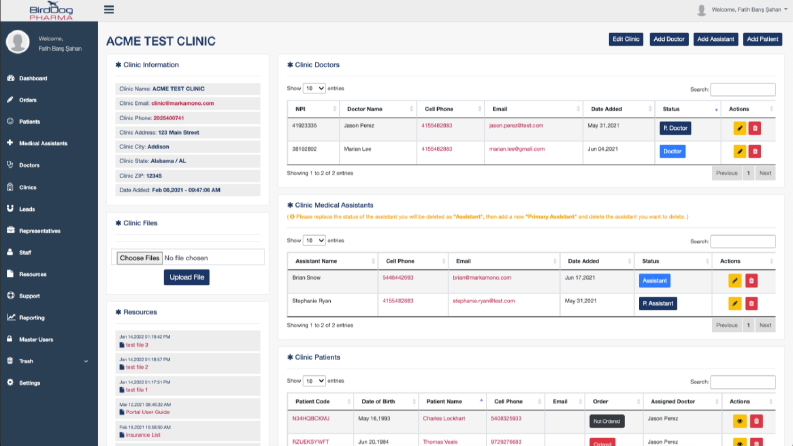Toggle the hamburger menu icon

tap(109, 10)
